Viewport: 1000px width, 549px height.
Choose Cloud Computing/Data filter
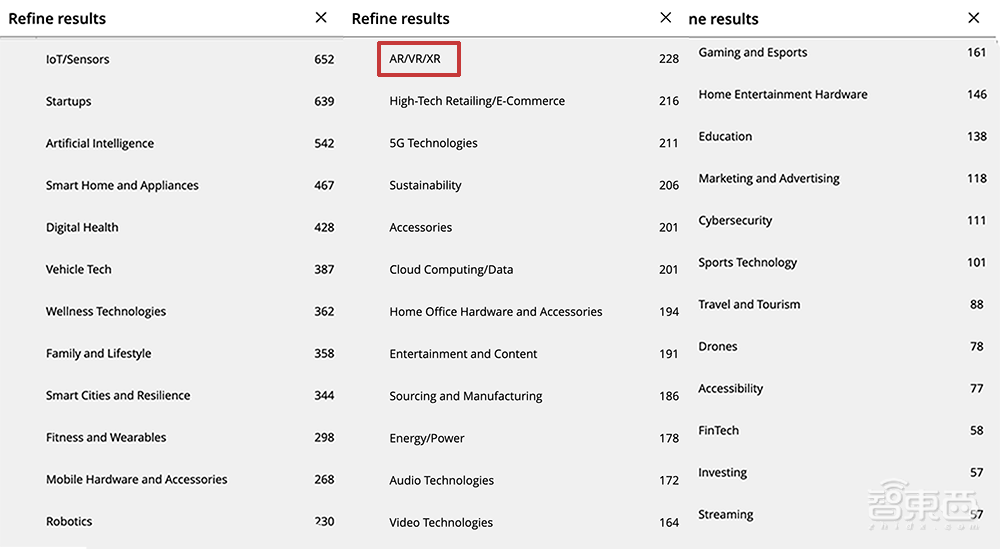(451, 269)
